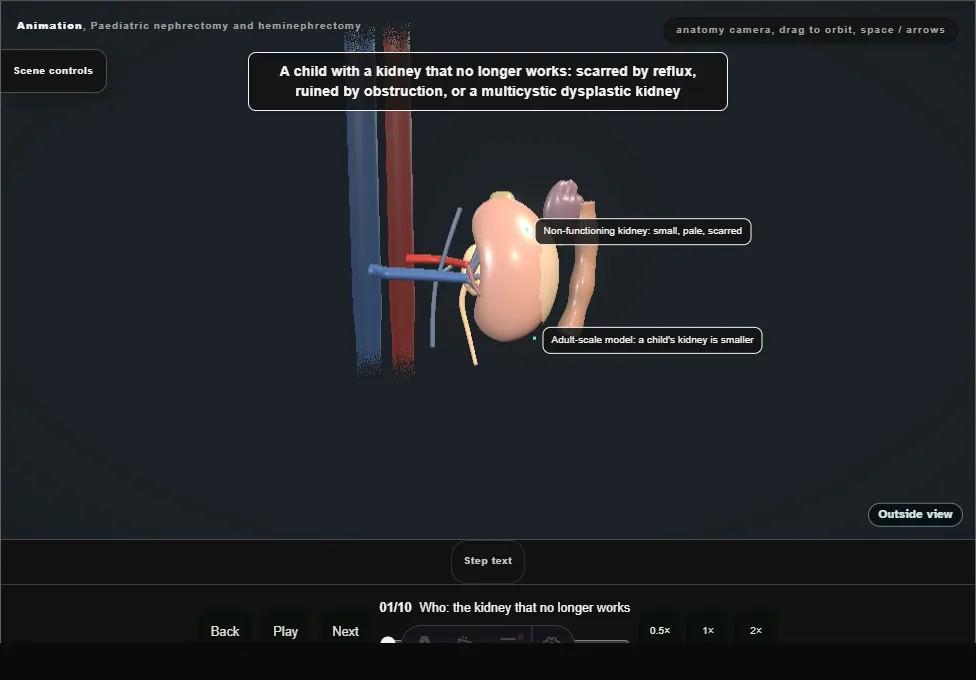Play the animation

[x=285, y=631]
